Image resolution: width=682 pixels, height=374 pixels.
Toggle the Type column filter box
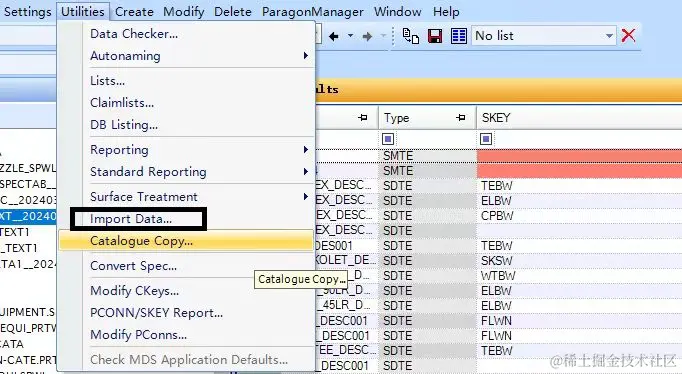coord(388,139)
